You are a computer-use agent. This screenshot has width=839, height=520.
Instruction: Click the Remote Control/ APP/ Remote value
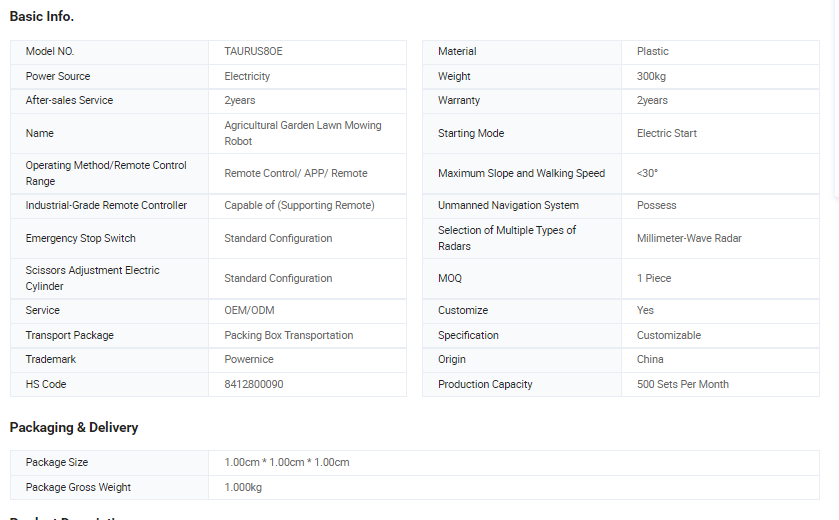point(296,173)
